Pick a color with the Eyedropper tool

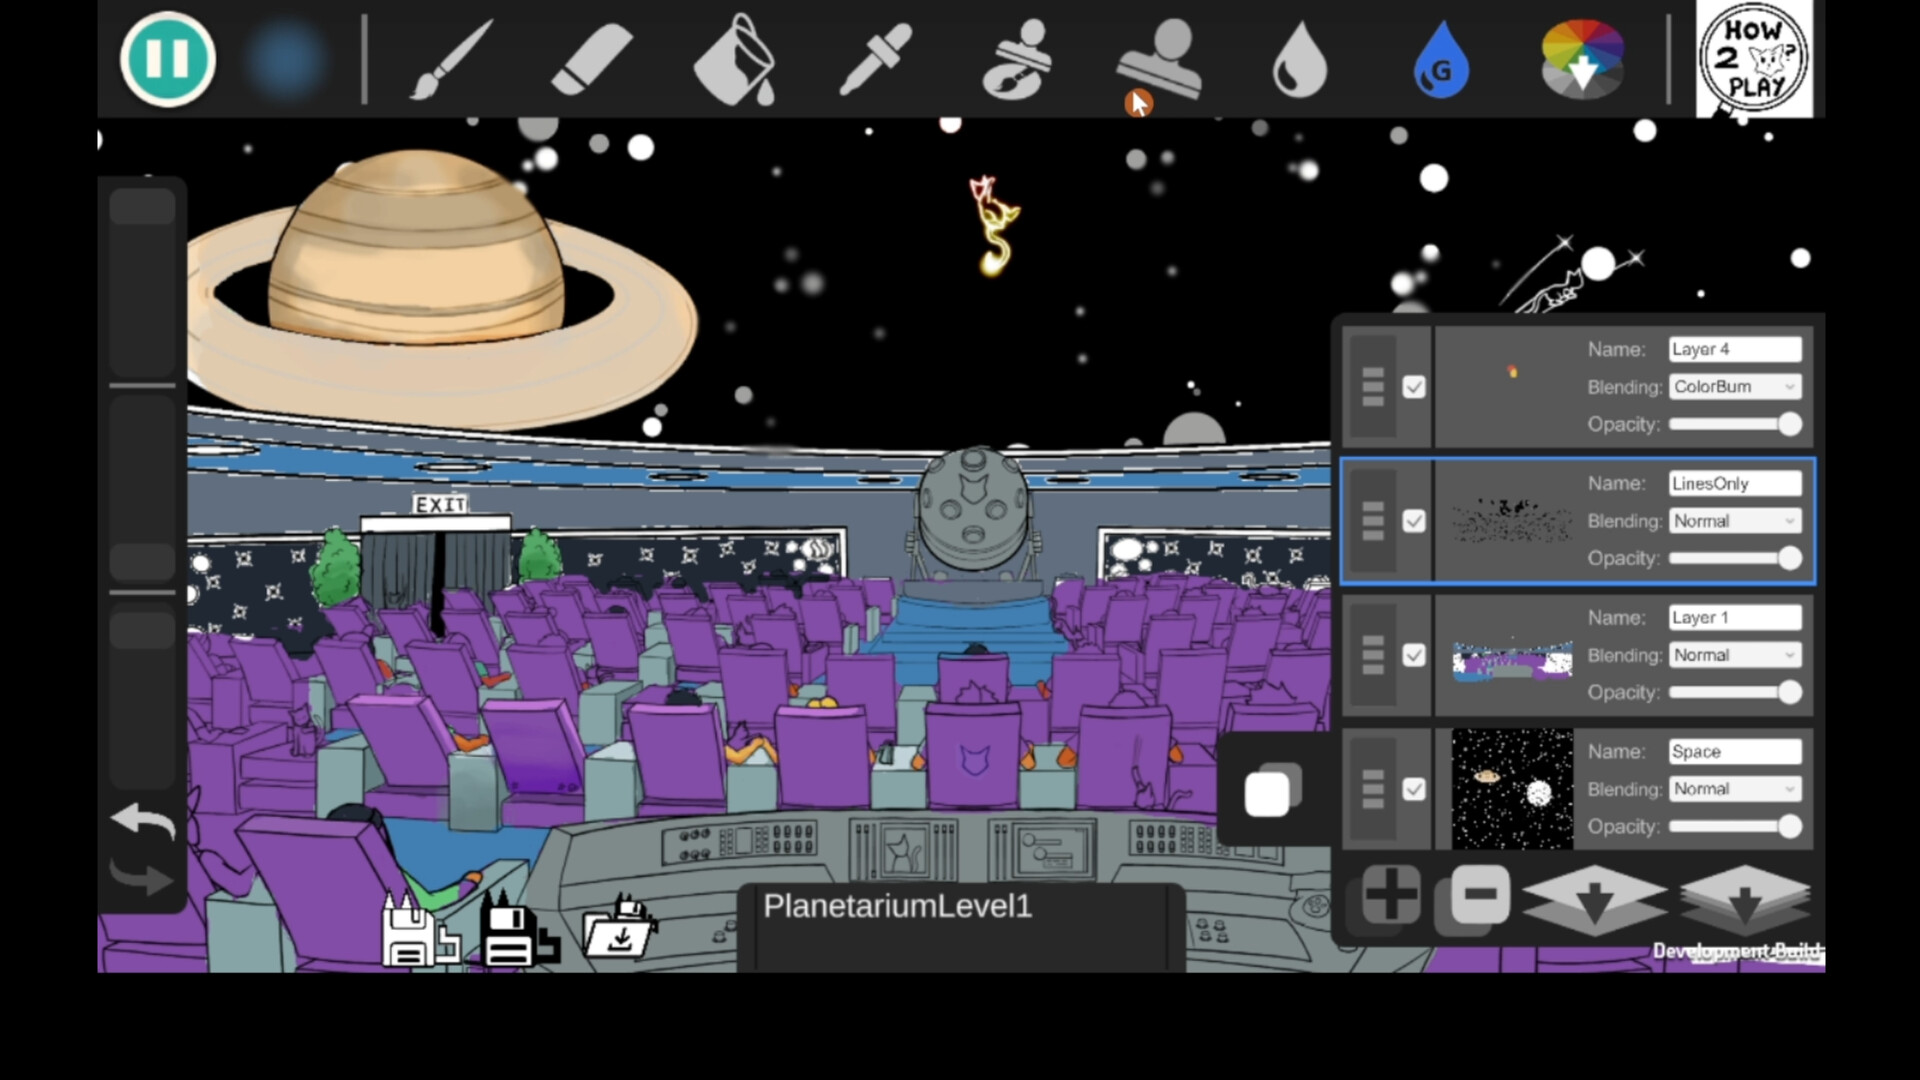[875, 60]
